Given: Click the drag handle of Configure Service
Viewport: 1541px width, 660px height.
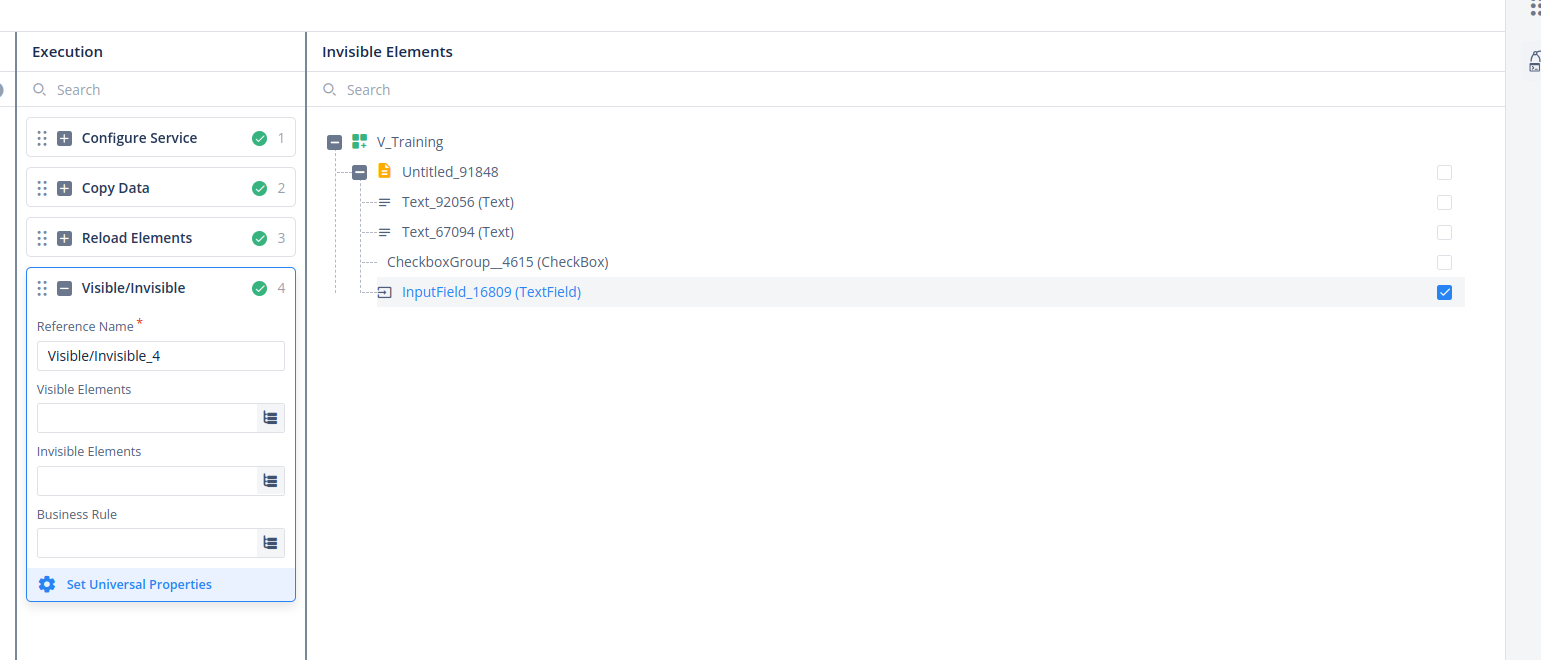Looking at the screenshot, I should click(42, 138).
